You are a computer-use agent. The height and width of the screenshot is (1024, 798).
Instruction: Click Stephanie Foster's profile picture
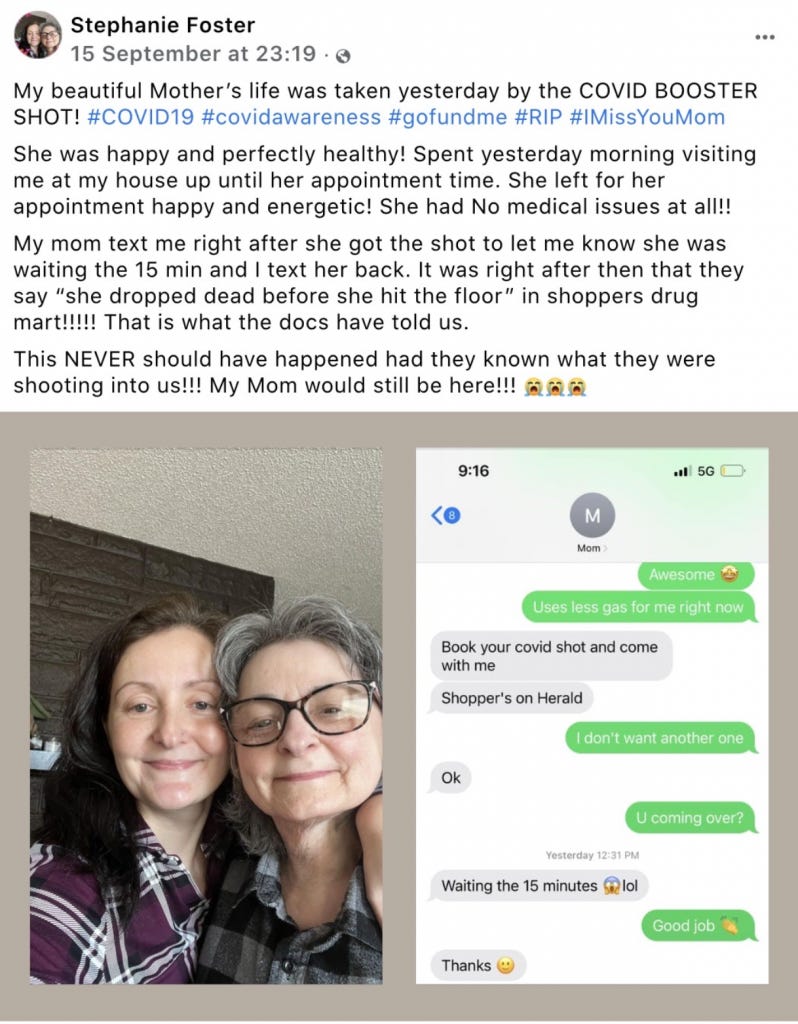(x=37, y=37)
